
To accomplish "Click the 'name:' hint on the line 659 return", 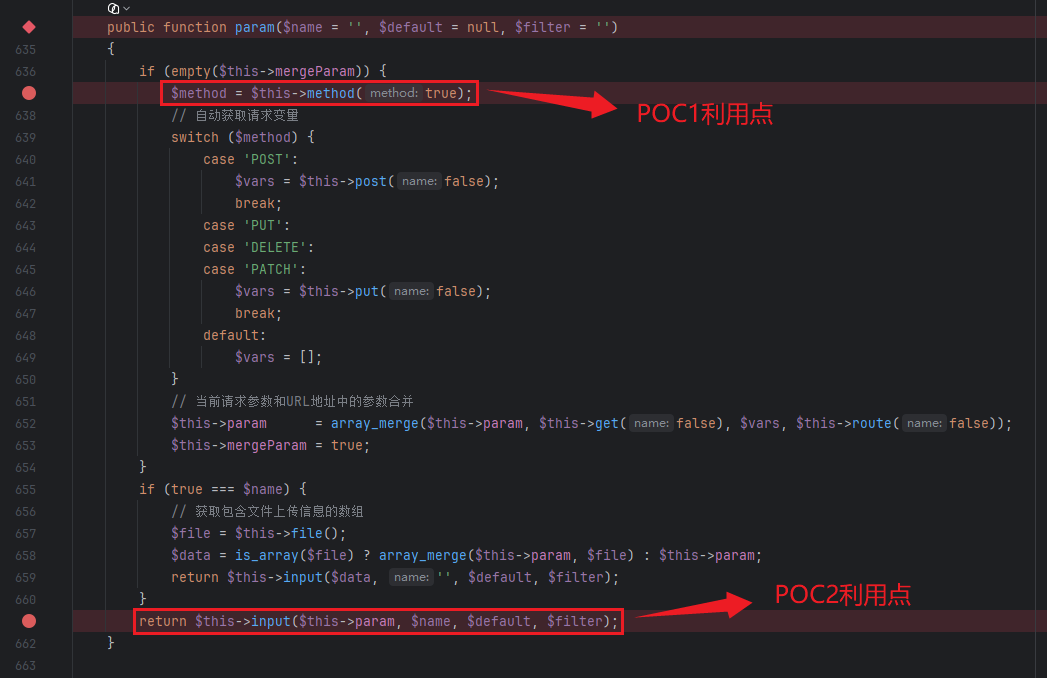I will (x=411, y=577).
